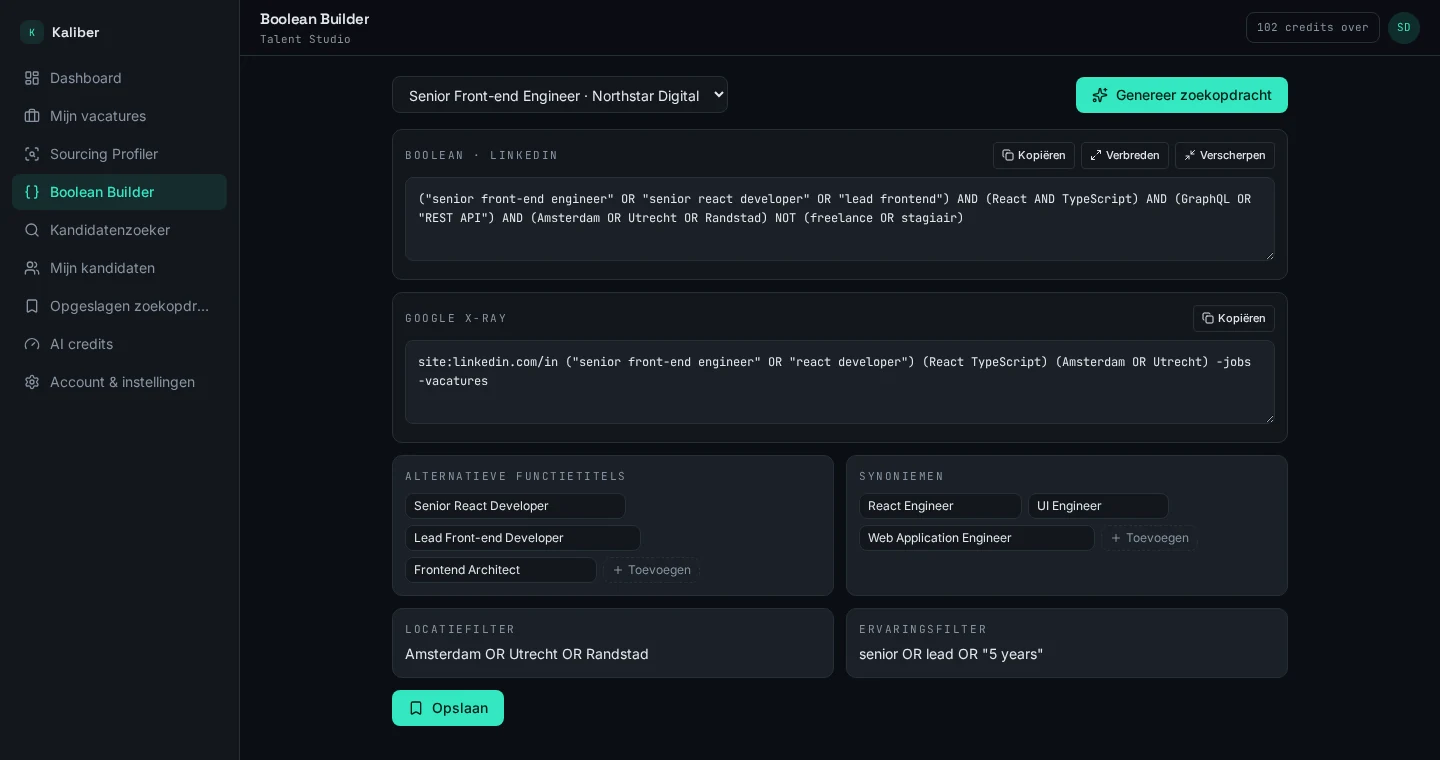Click Verscherpen to narrow search
The image size is (1440, 760).
1225,155
